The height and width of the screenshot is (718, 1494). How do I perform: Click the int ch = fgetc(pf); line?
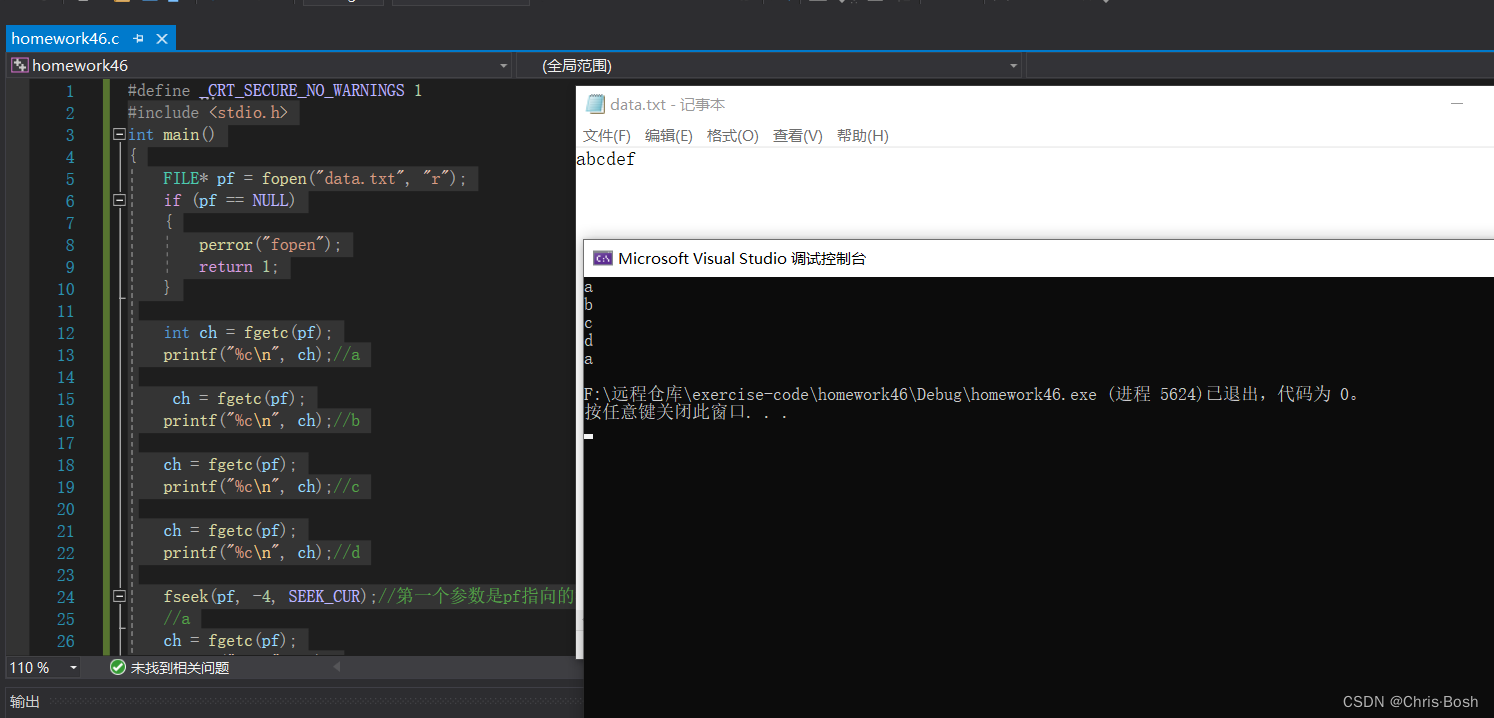pos(248,333)
